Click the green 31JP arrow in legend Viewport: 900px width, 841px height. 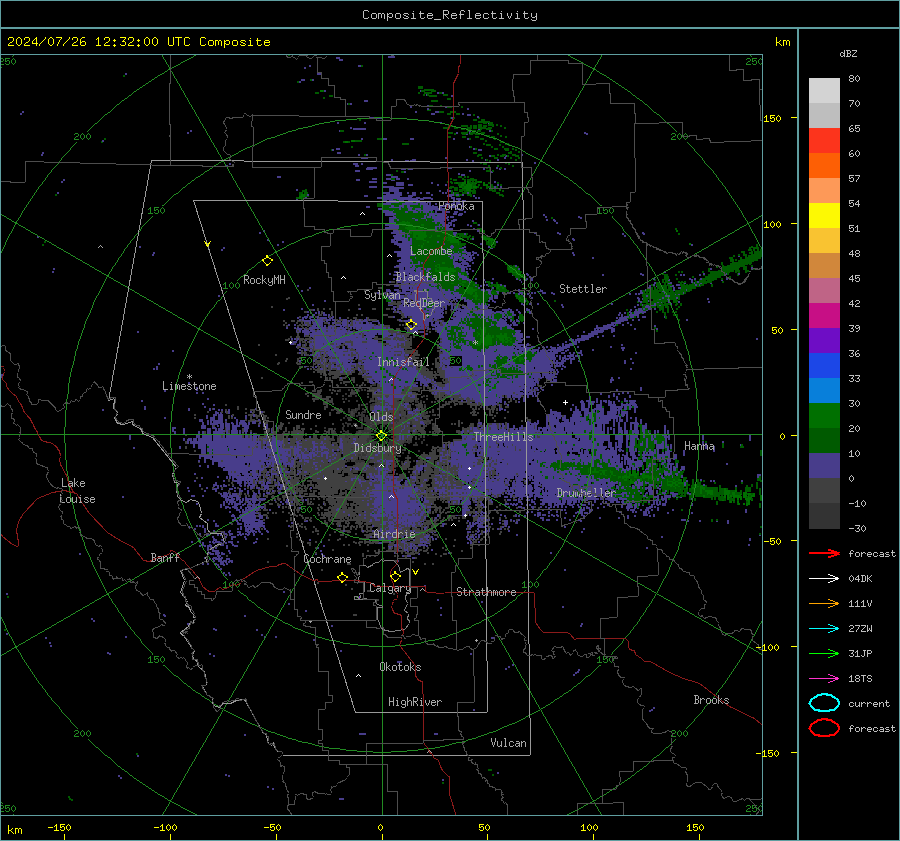click(824, 653)
